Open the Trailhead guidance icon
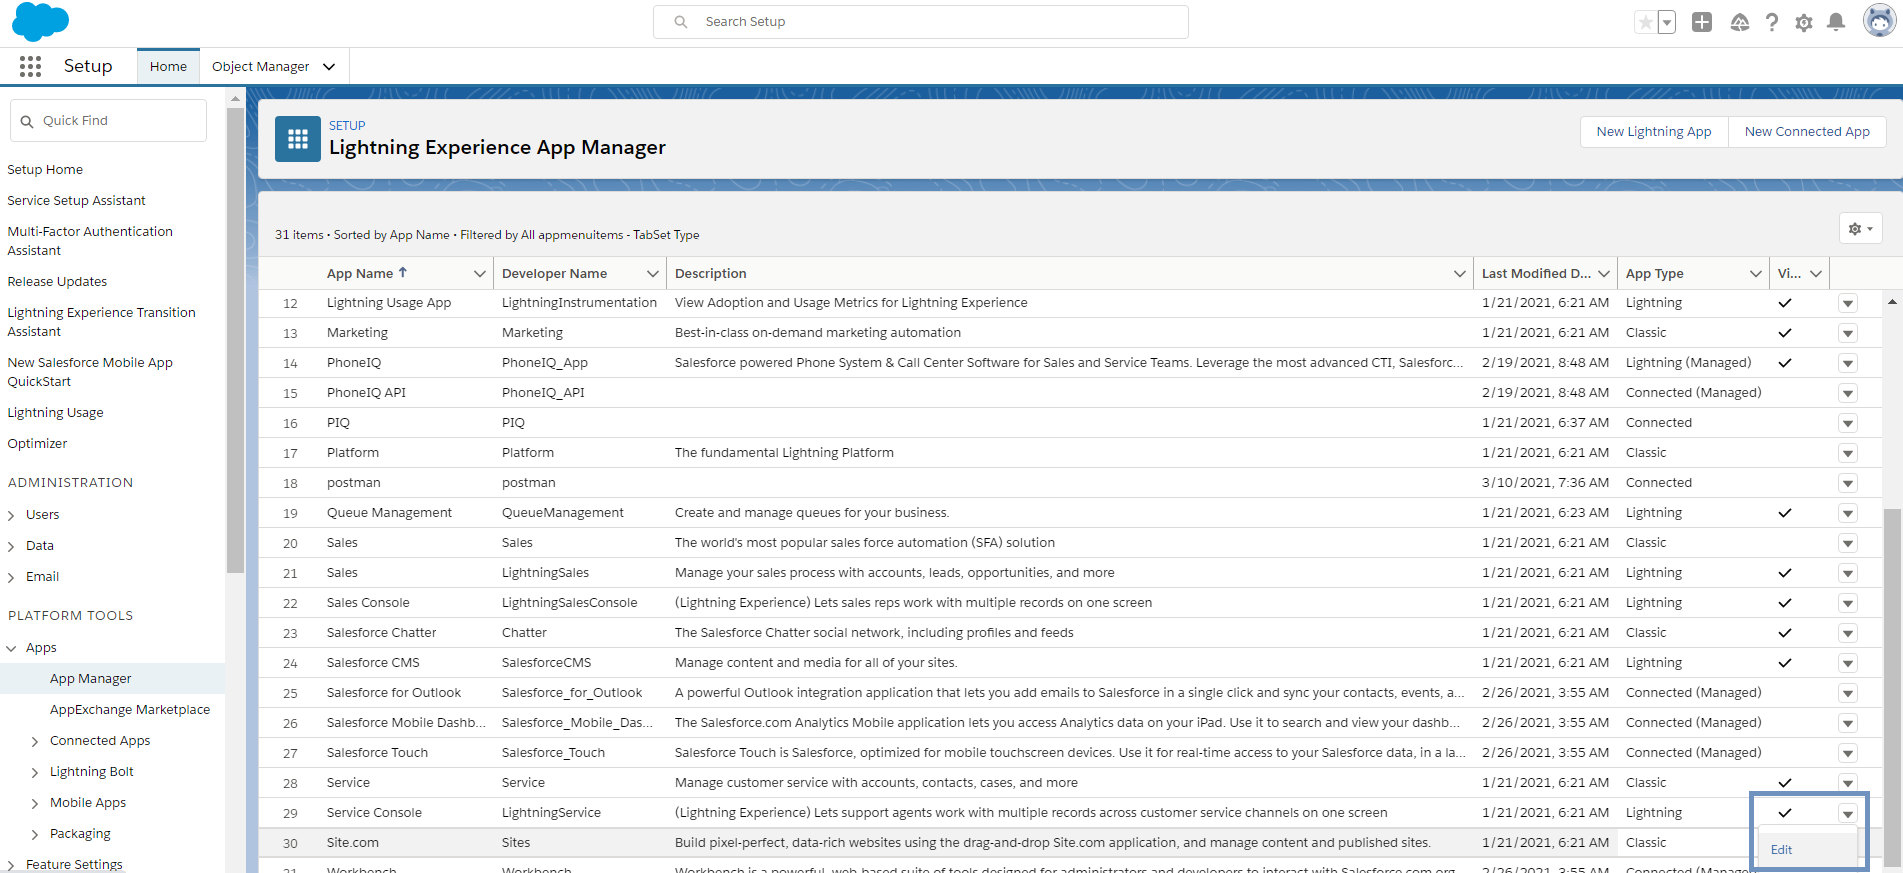1903x873 pixels. 1740,22
